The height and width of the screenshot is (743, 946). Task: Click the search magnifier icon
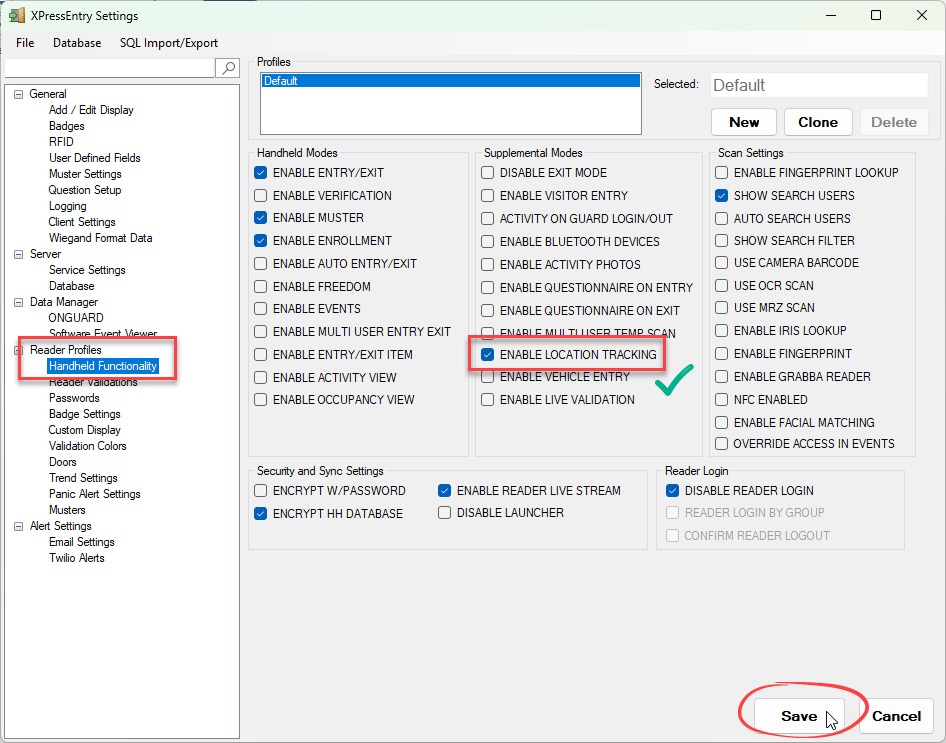click(228, 68)
